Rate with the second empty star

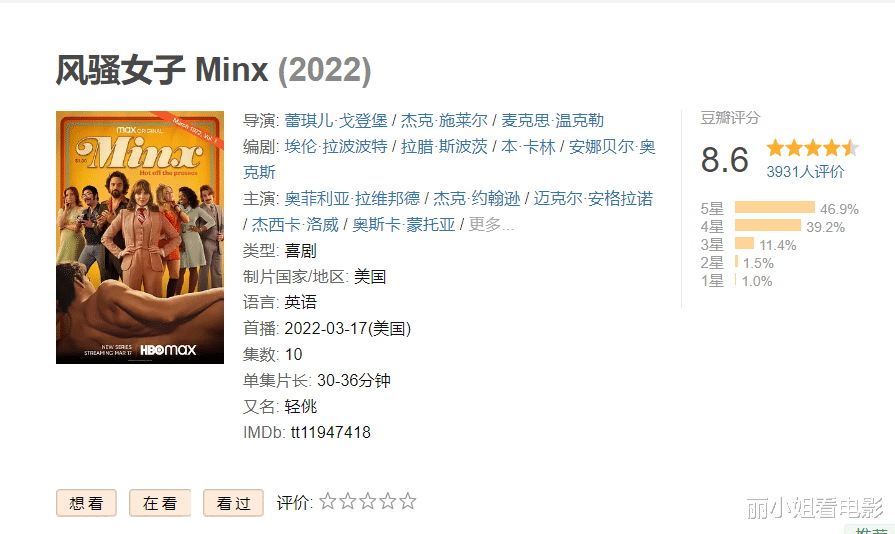(348, 501)
